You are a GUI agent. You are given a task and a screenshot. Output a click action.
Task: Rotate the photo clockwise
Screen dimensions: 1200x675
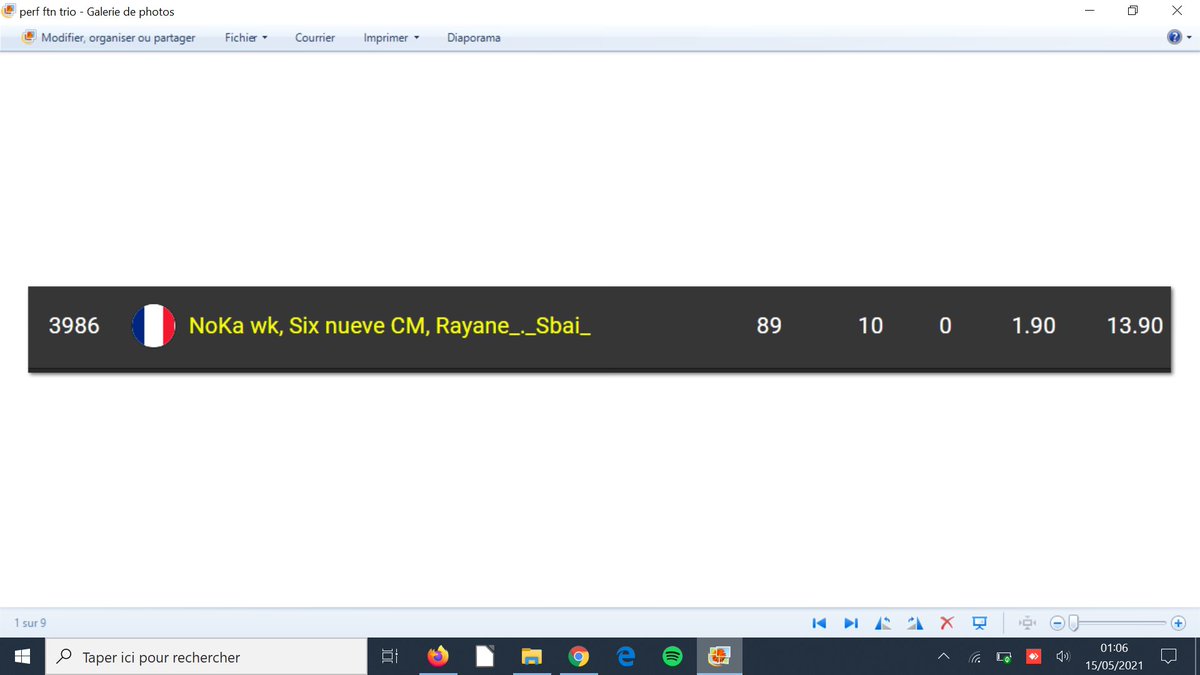click(x=915, y=622)
